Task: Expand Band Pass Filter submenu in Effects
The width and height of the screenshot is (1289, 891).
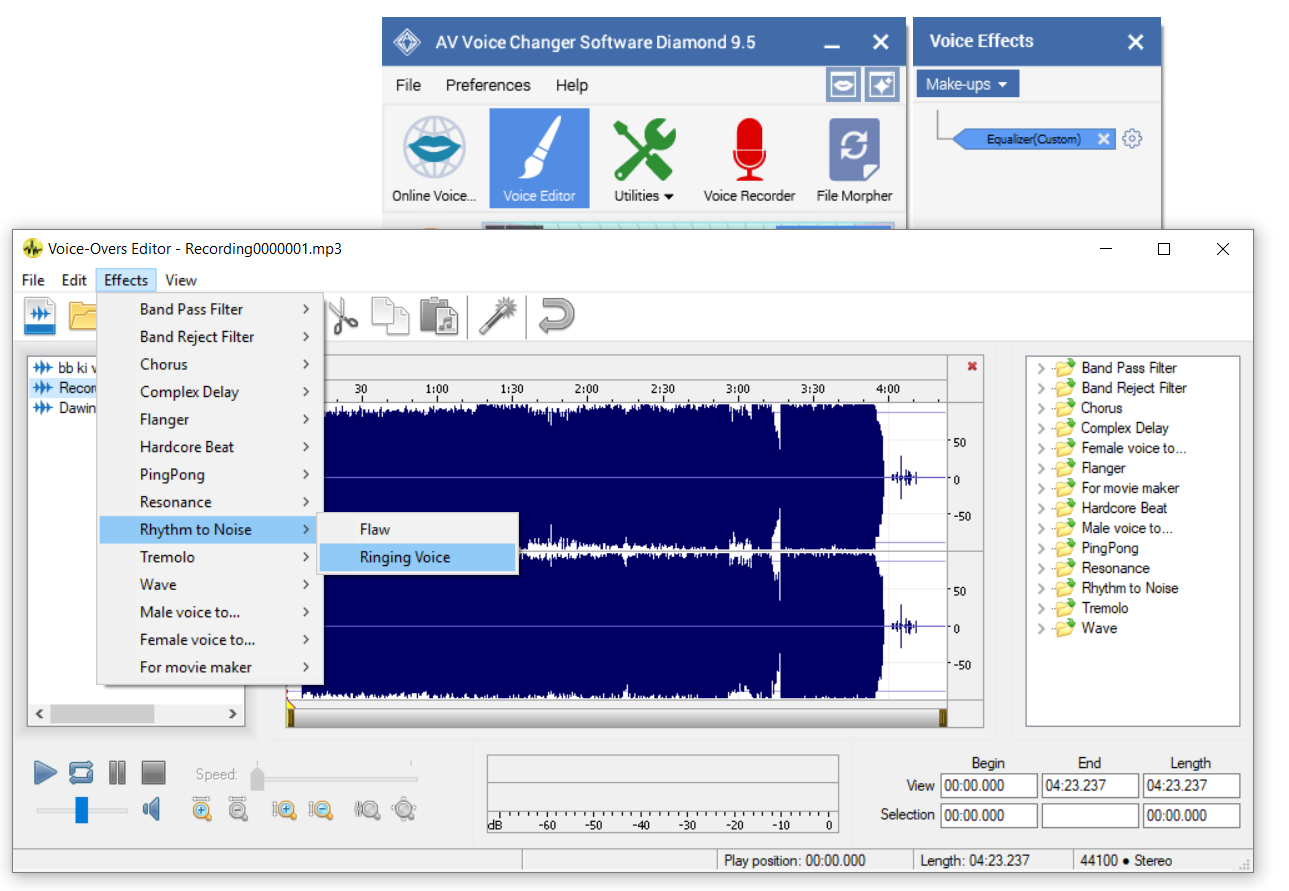Action: coord(210,309)
